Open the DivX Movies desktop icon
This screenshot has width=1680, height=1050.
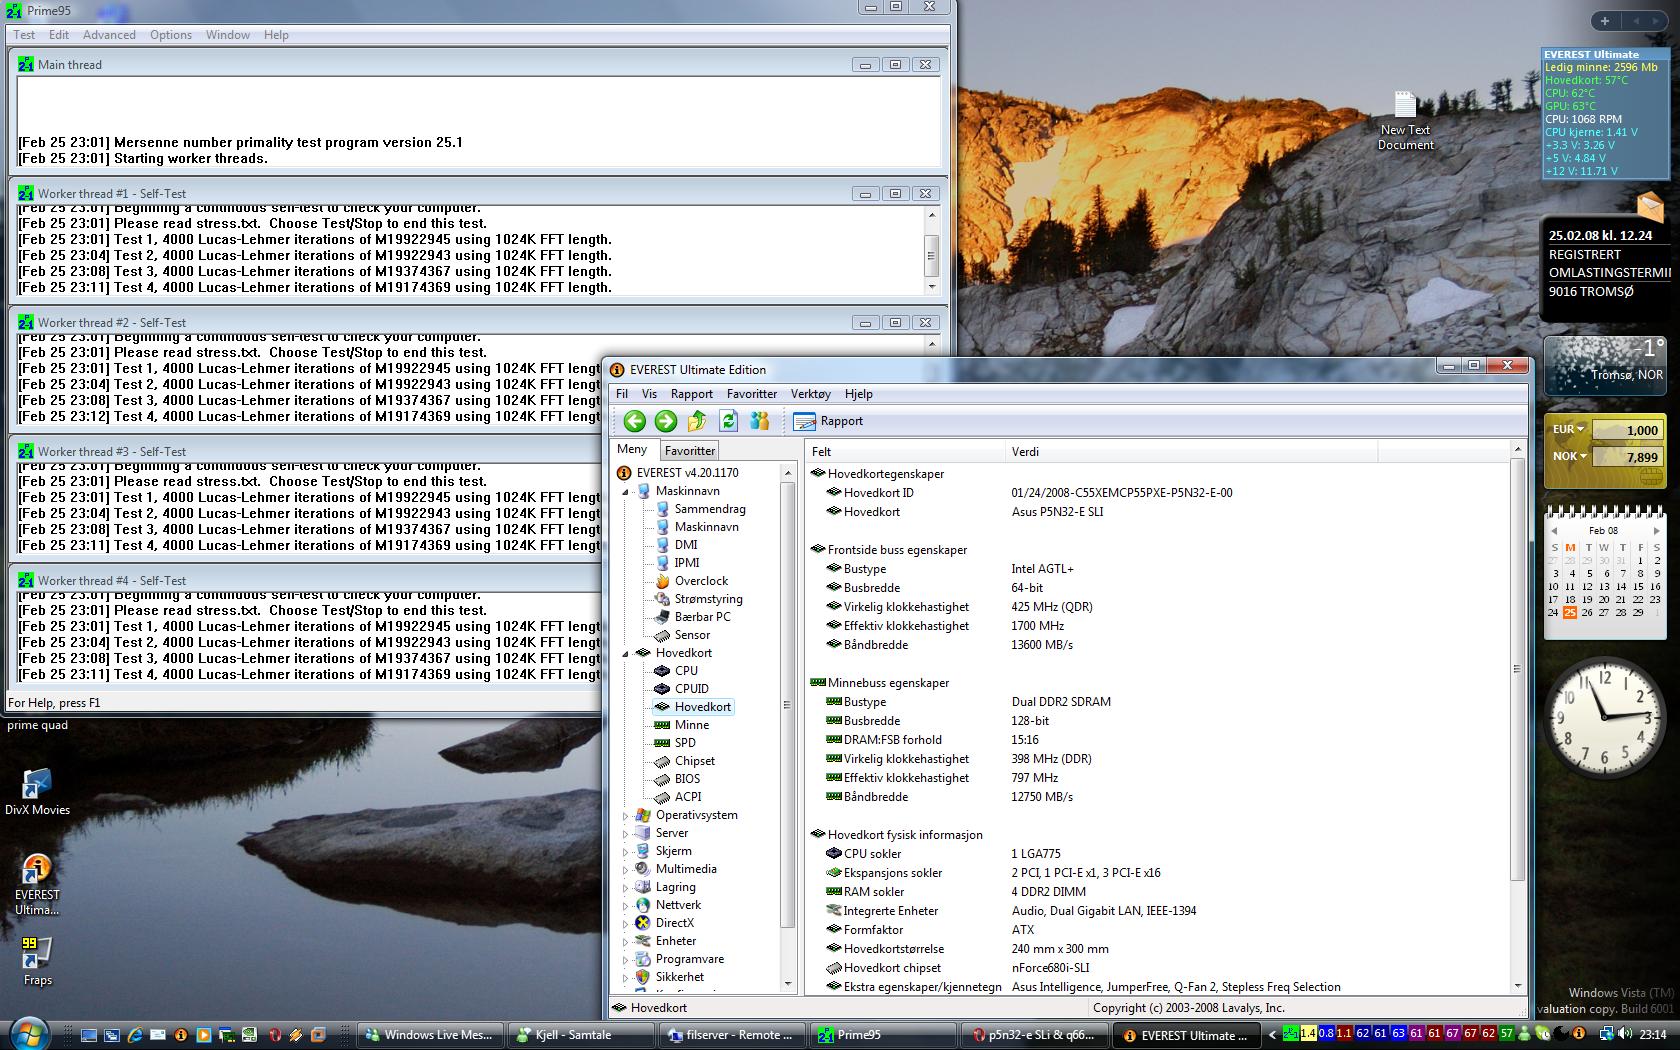(x=37, y=791)
